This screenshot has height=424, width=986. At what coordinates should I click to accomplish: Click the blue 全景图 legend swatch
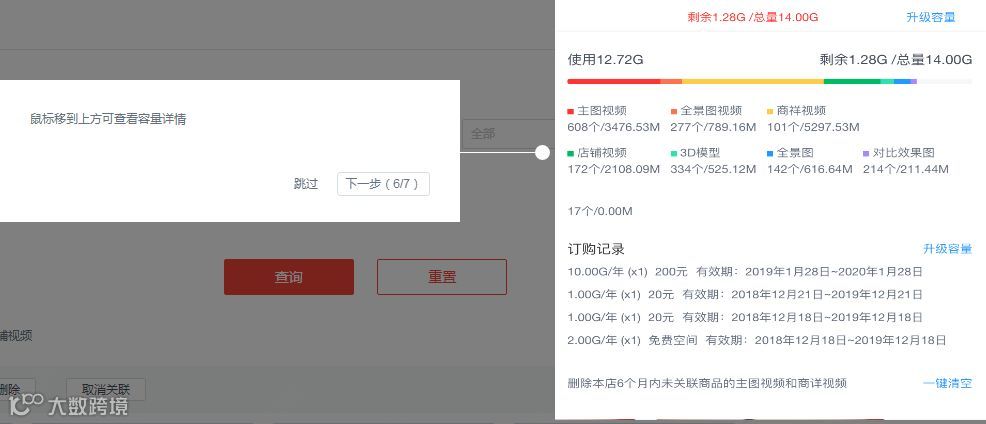(770, 153)
